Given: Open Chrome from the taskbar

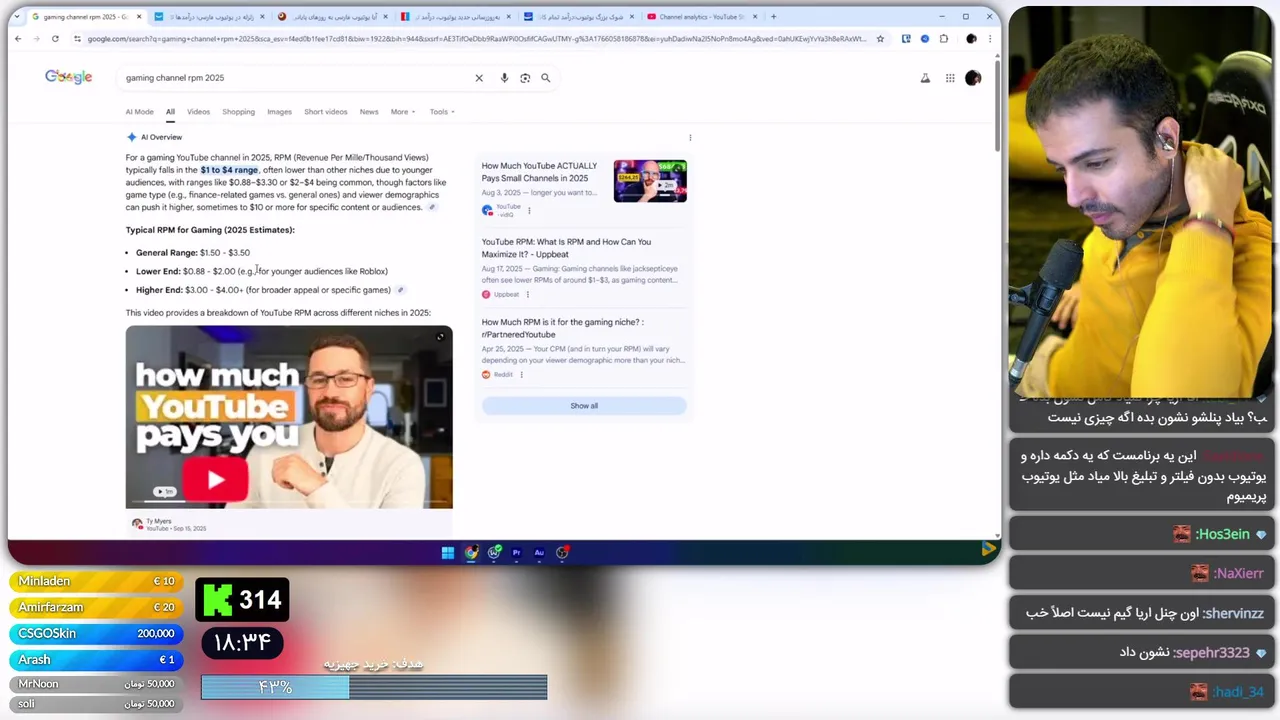Looking at the screenshot, I should pyautogui.click(x=471, y=552).
